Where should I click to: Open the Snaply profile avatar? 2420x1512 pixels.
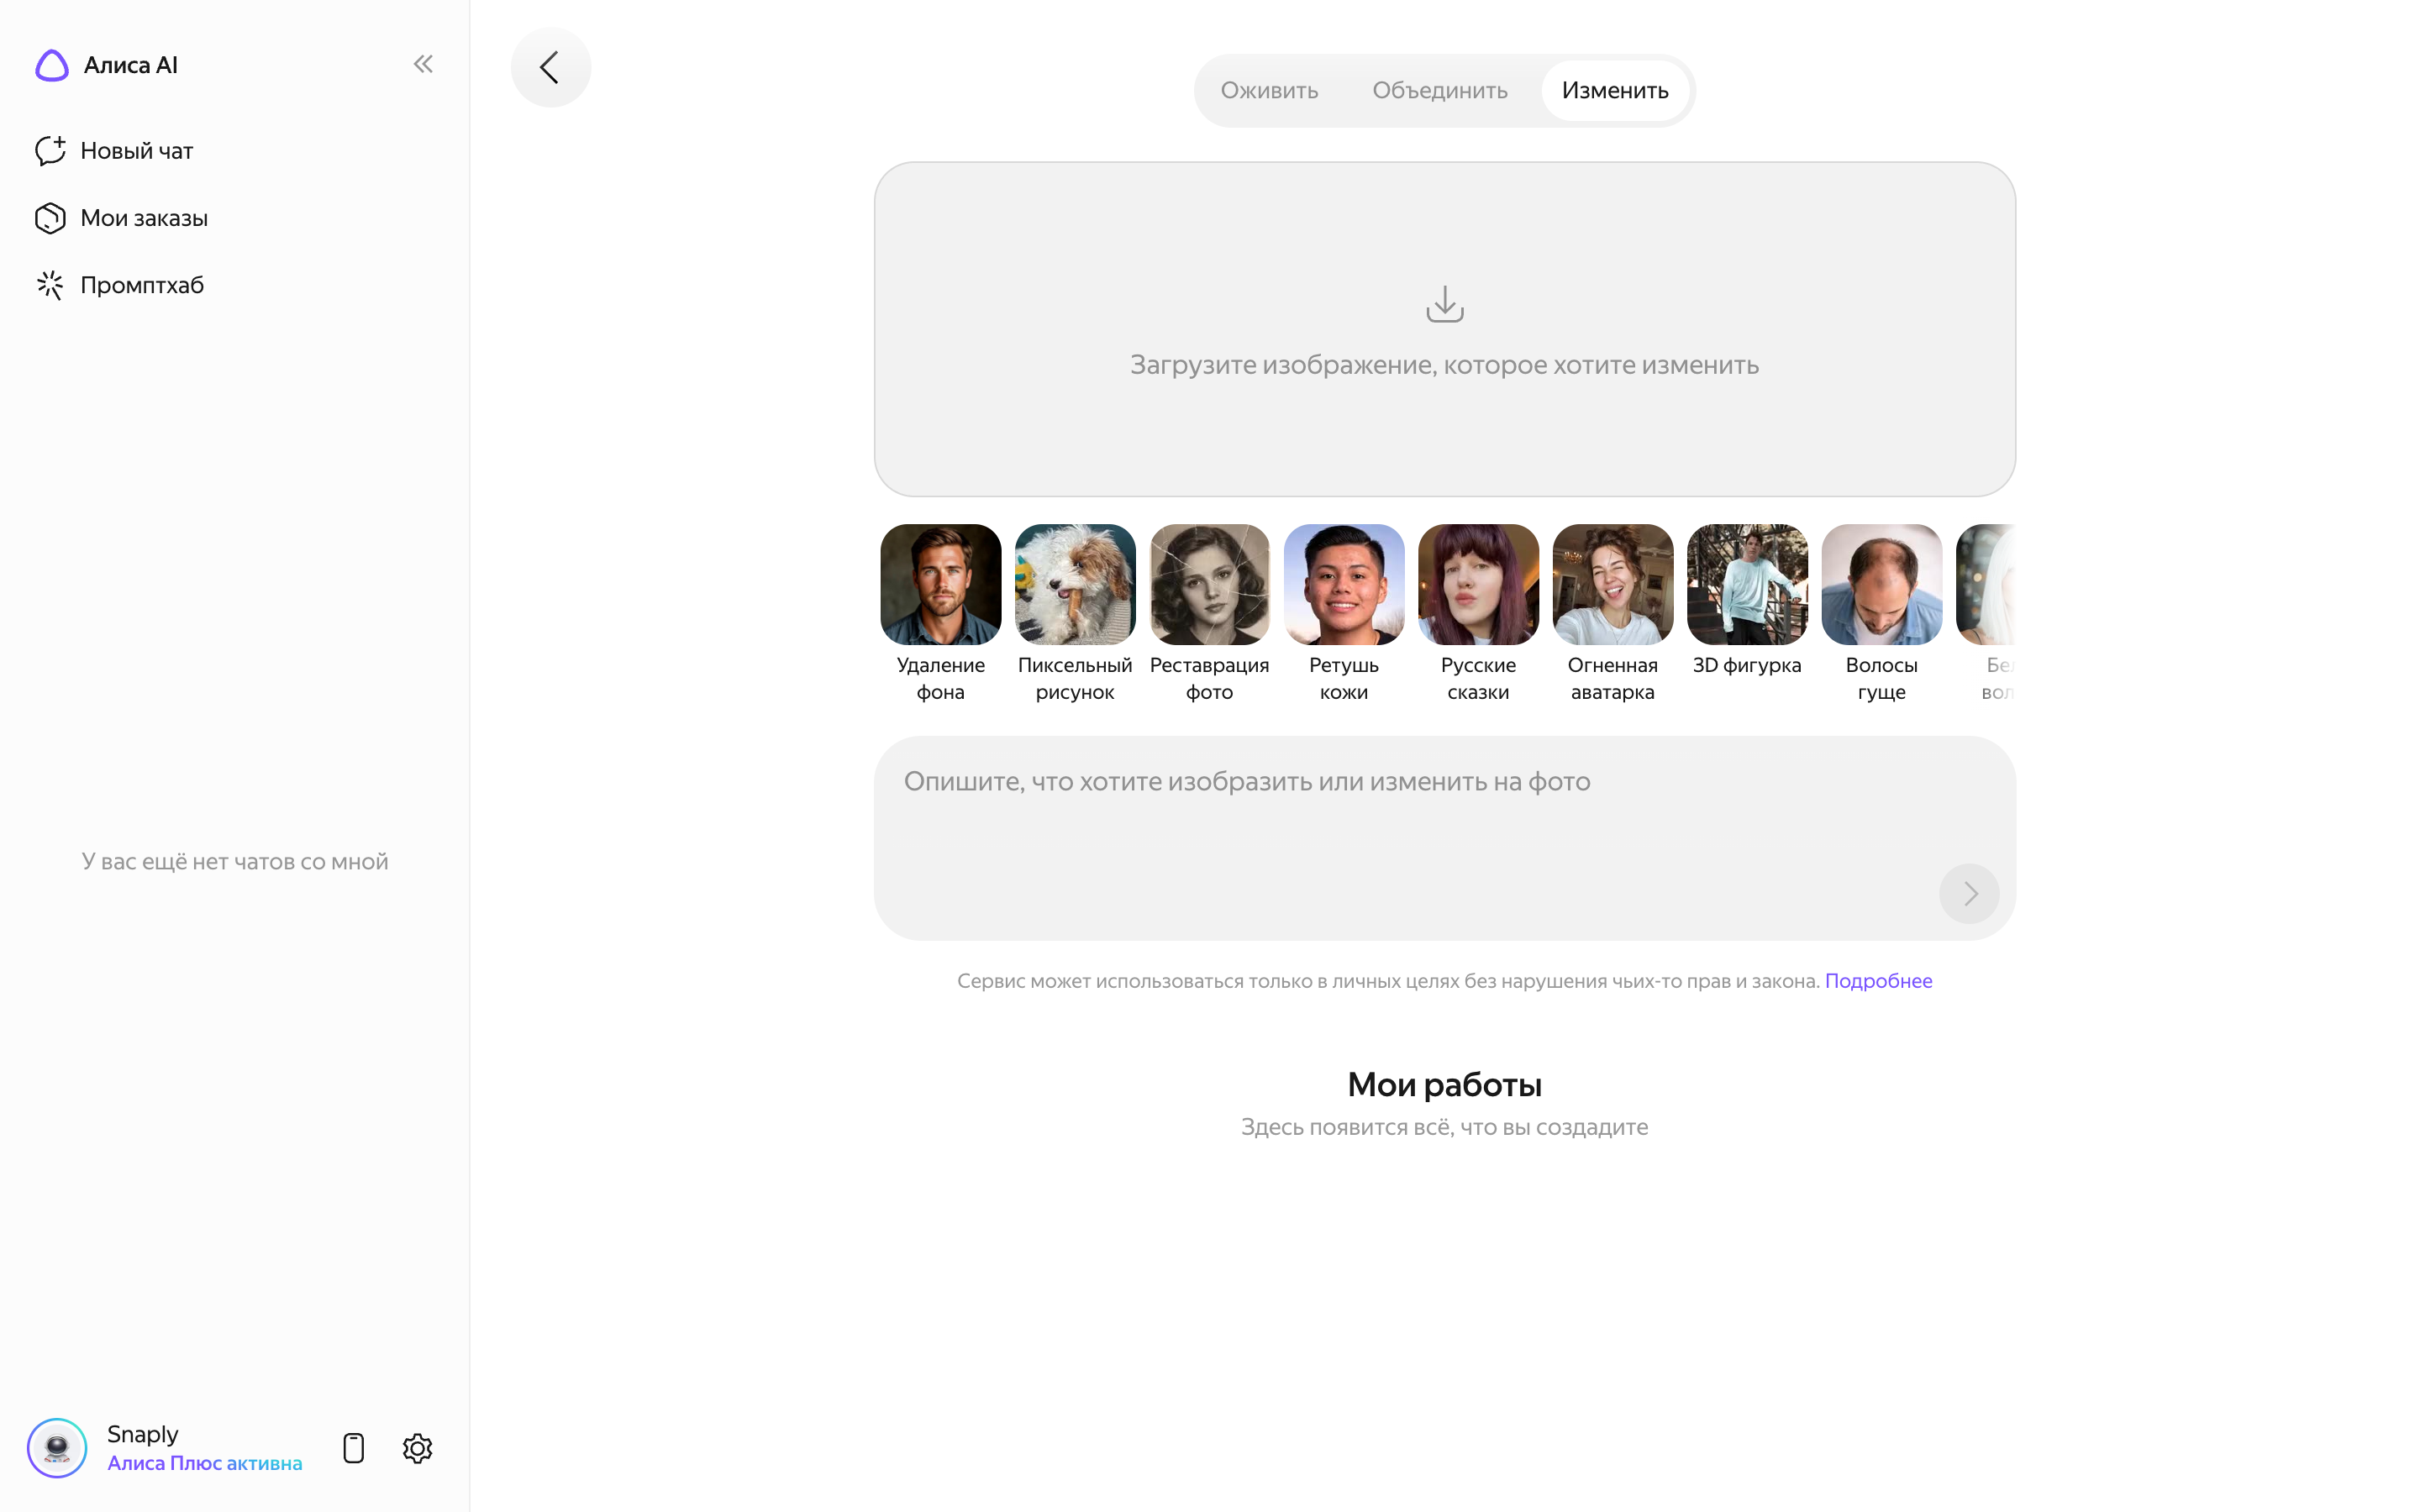pos(57,1447)
